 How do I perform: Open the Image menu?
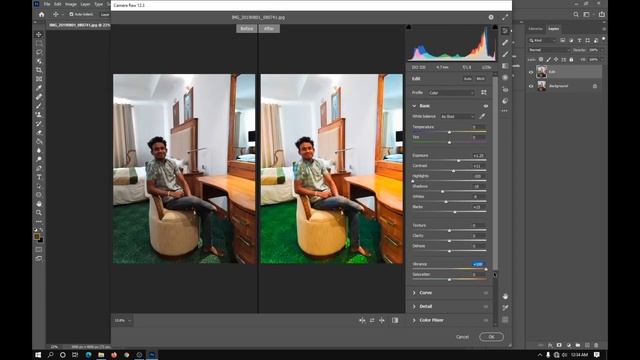coord(71,4)
